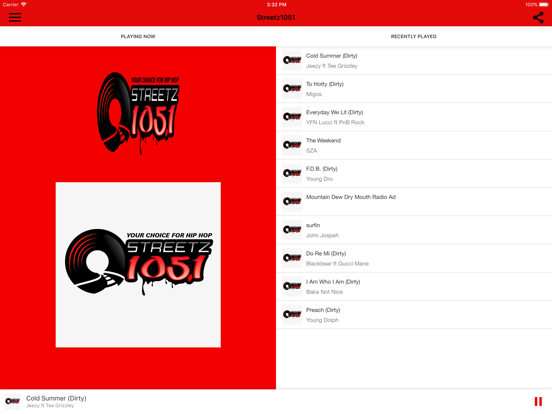Select The Weekend track title

[323, 140]
